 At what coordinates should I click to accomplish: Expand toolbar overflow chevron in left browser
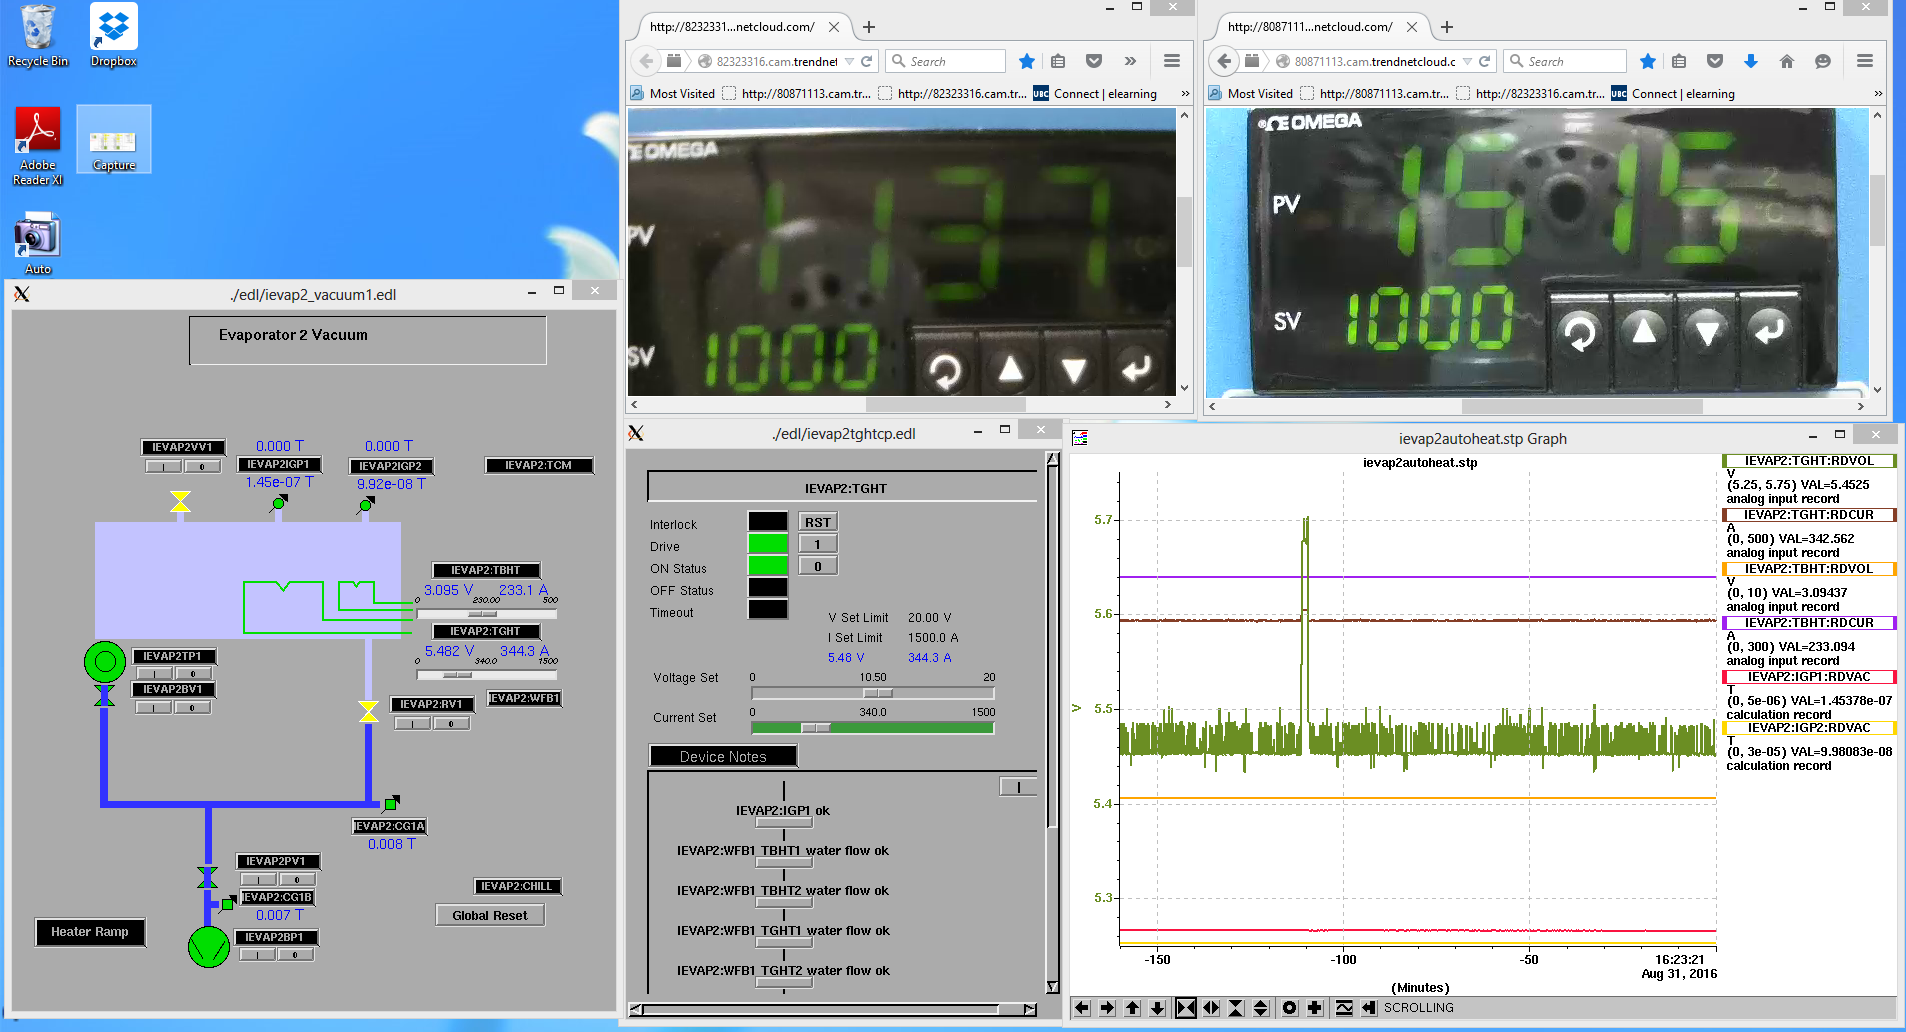[x=1130, y=61]
